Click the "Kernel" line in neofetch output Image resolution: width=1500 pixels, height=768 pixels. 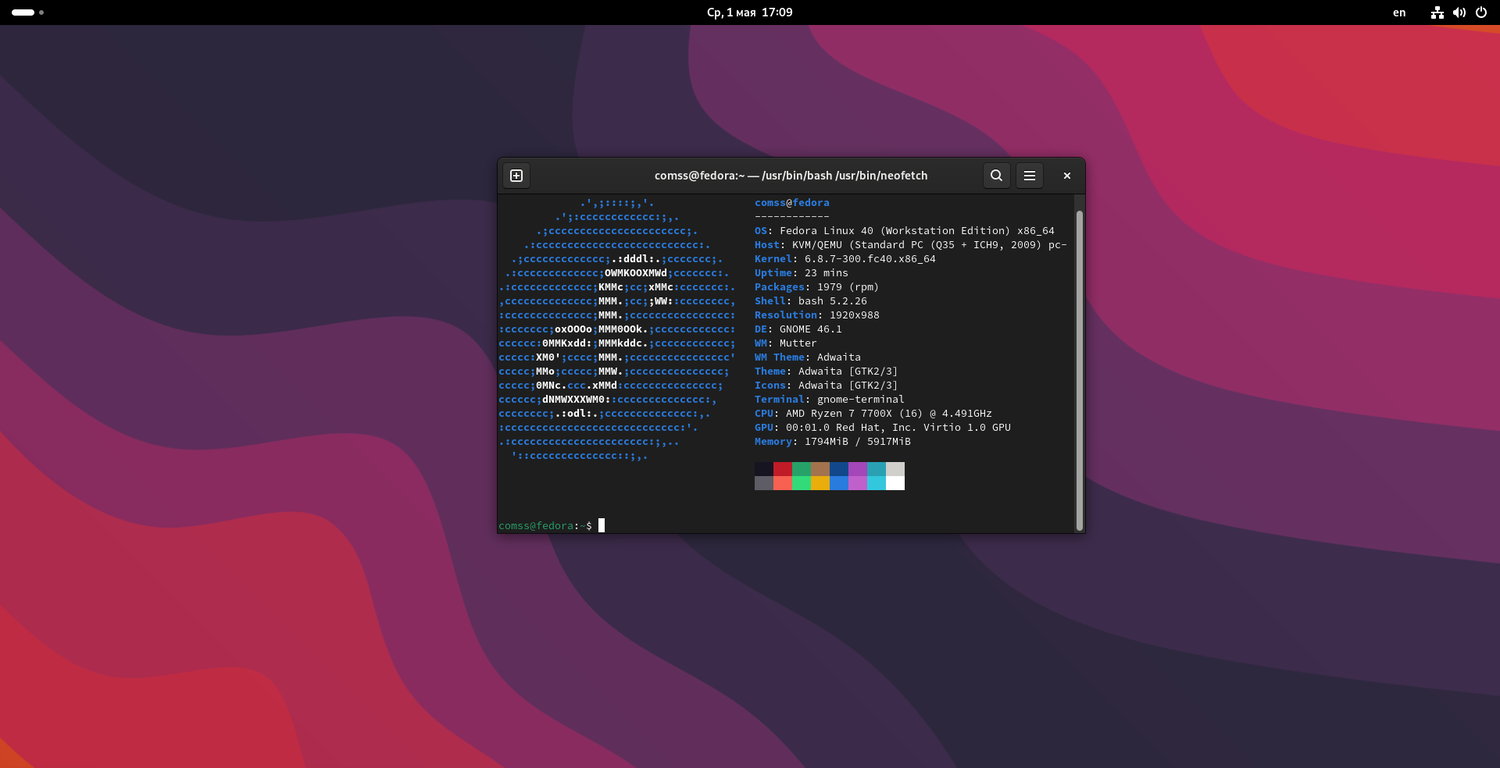click(845, 259)
